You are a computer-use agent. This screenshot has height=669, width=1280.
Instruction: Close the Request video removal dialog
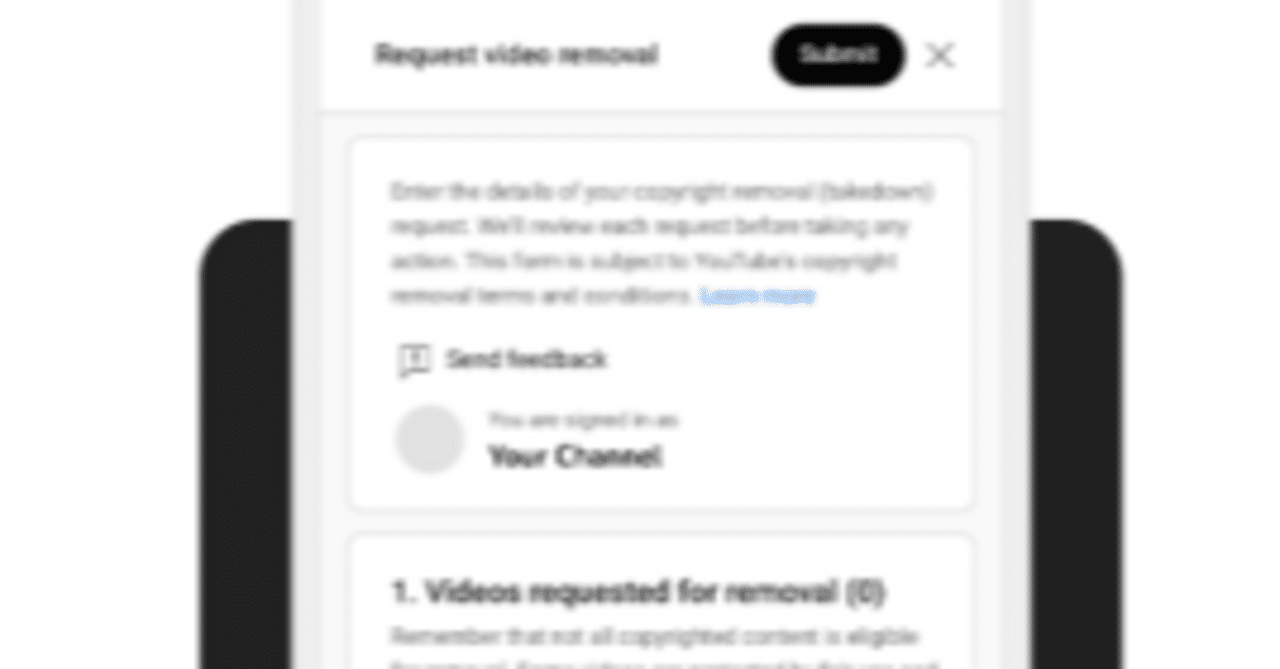pos(939,55)
